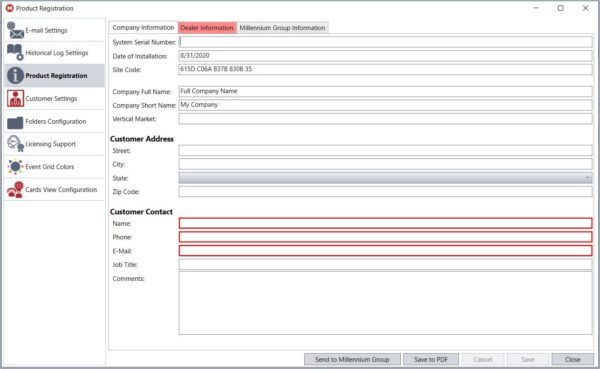Select Cards View Configuration sidebar label
The height and width of the screenshot is (369, 600).
[x=61, y=189]
